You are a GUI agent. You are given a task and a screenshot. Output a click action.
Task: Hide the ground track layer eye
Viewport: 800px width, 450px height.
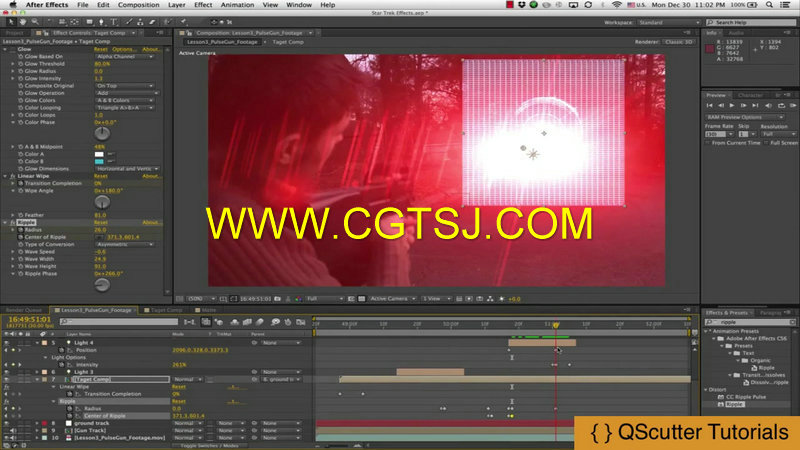tap(6, 423)
